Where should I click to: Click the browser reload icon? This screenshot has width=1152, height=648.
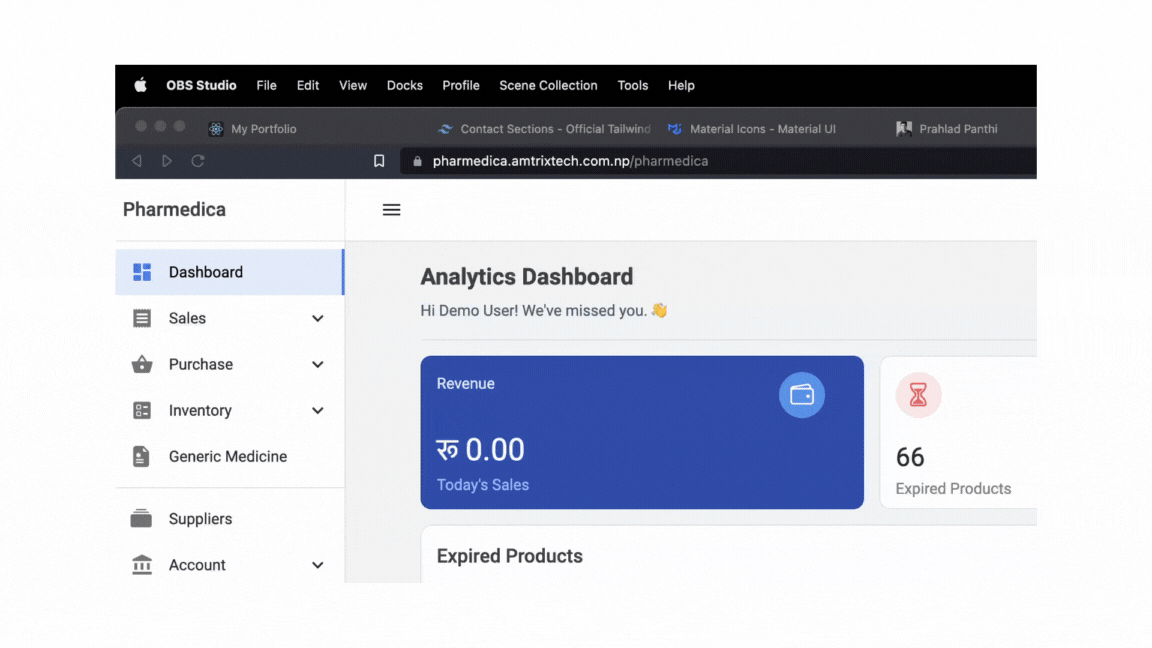[x=198, y=161]
